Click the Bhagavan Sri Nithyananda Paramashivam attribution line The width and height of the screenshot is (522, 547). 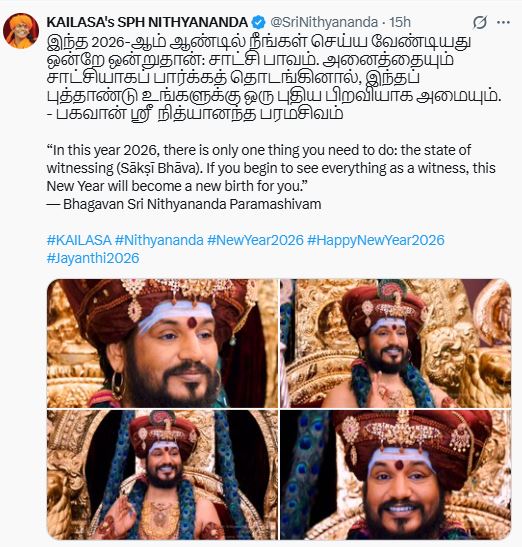click(x=184, y=204)
